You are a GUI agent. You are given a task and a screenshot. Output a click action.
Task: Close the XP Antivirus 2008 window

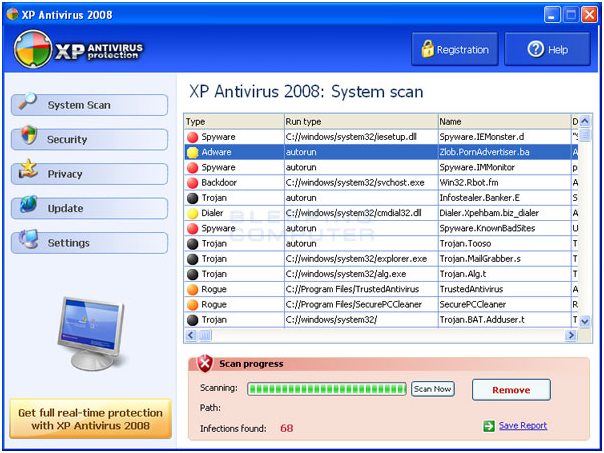tap(589, 15)
